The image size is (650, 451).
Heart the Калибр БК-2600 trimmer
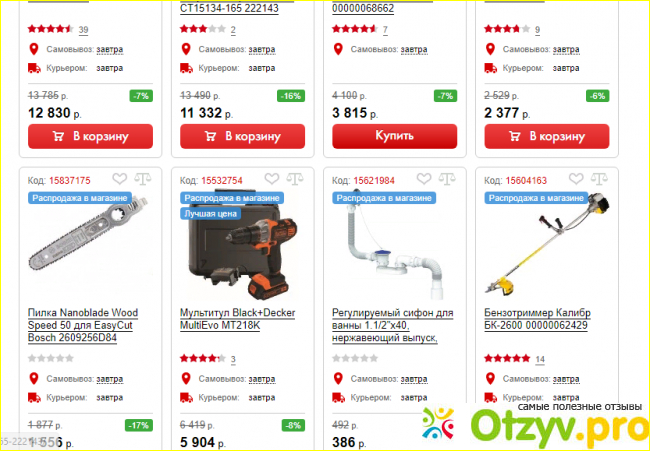pos(576,179)
